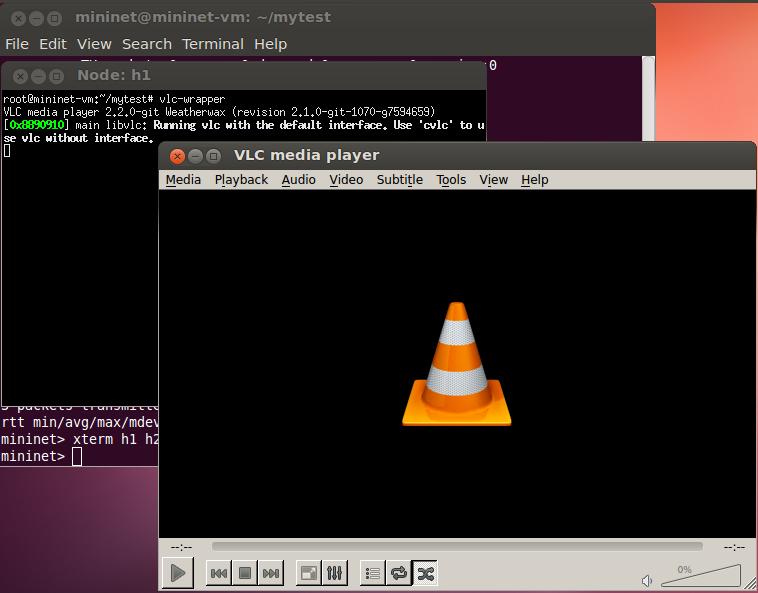Screen dimensions: 758x593
Task: Stop playback in VLC
Action: point(245,573)
